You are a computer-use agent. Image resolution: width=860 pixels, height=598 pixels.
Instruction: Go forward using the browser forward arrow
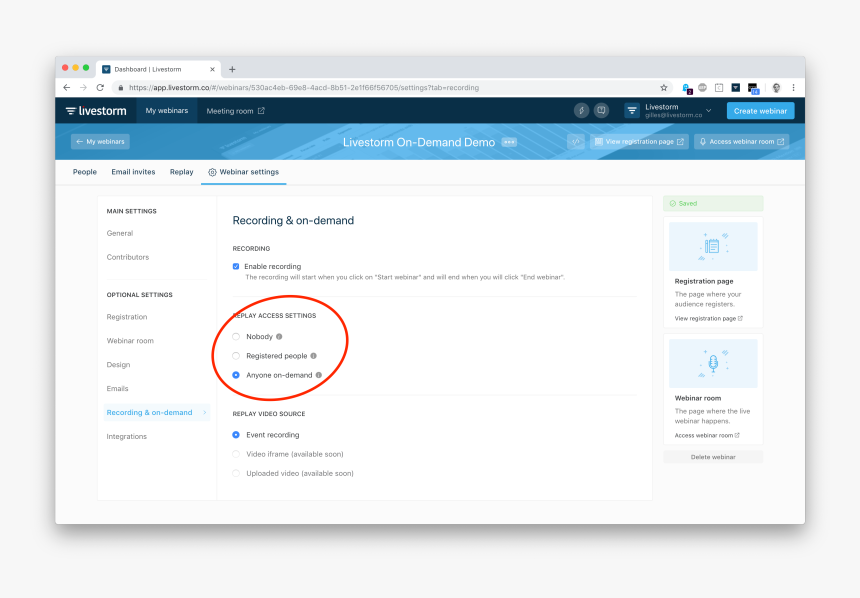(x=83, y=88)
